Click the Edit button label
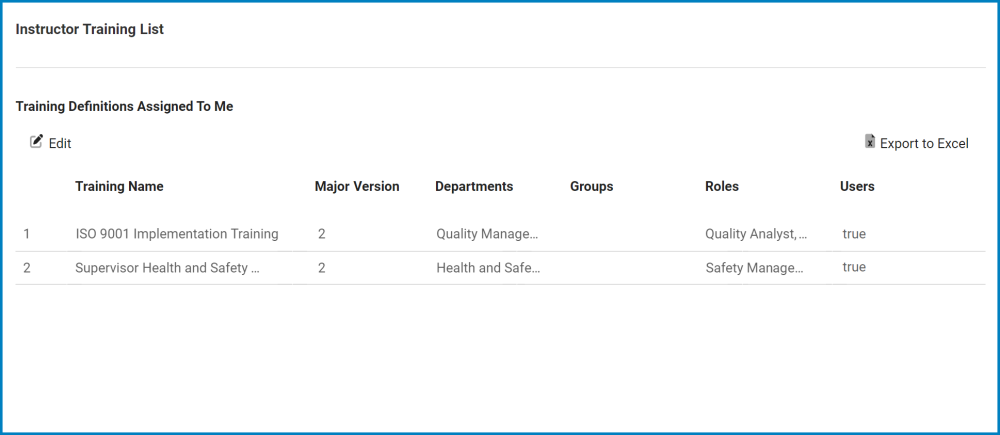 click(x=60, y=143)
